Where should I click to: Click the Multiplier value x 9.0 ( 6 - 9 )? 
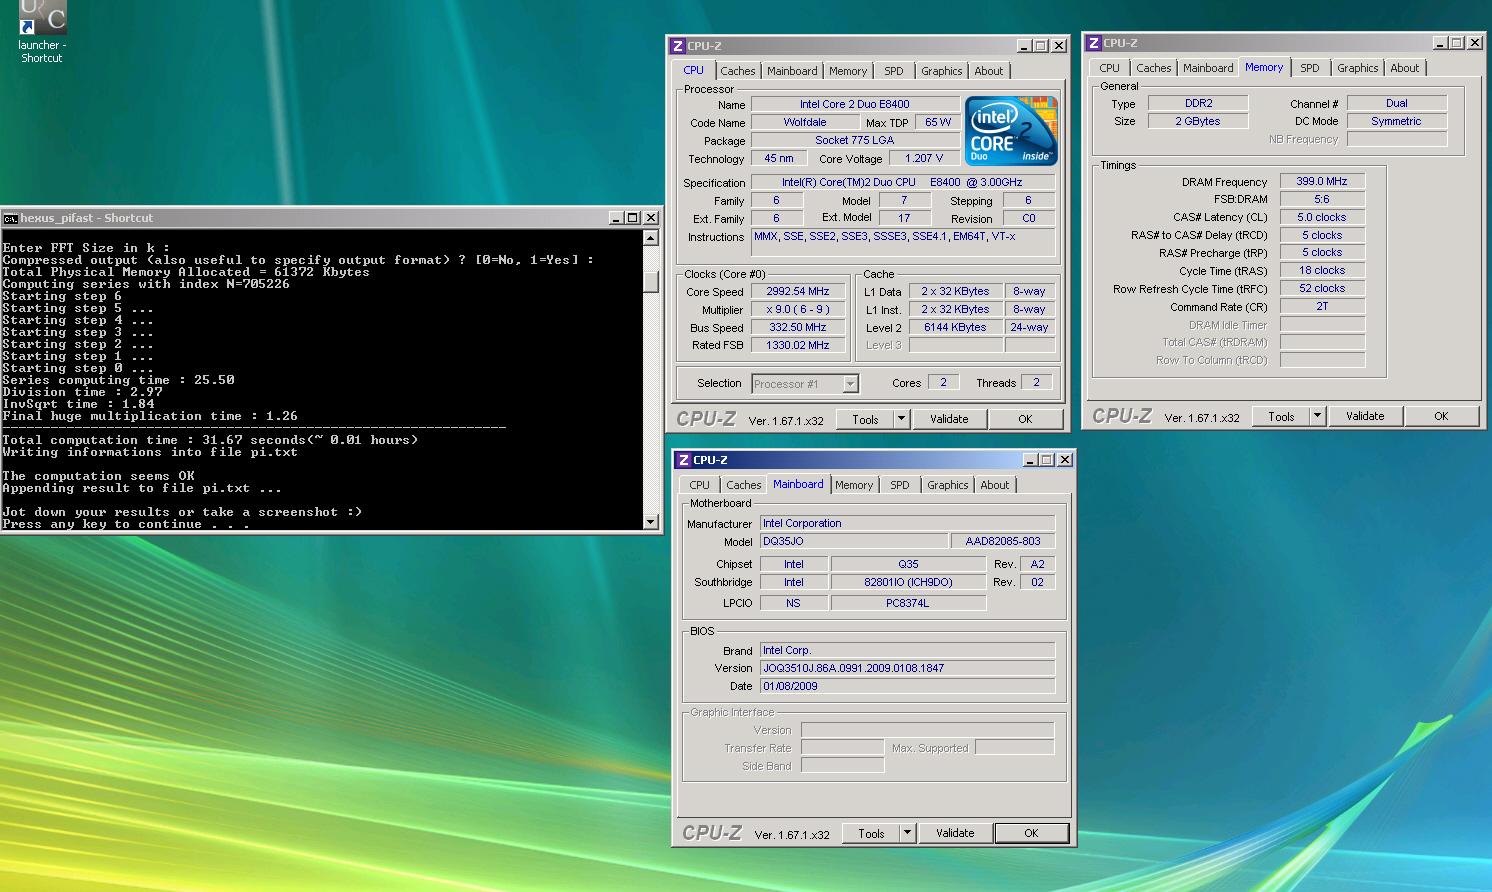click(x=797, y=310)
